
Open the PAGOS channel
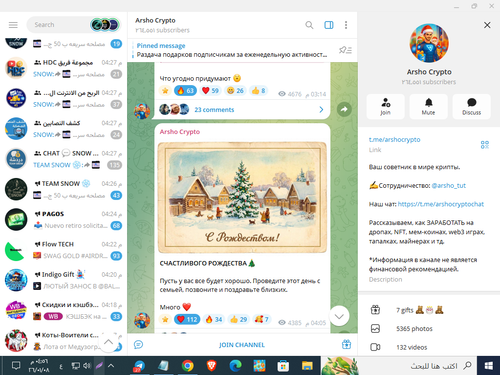click(x=63, y=220)
